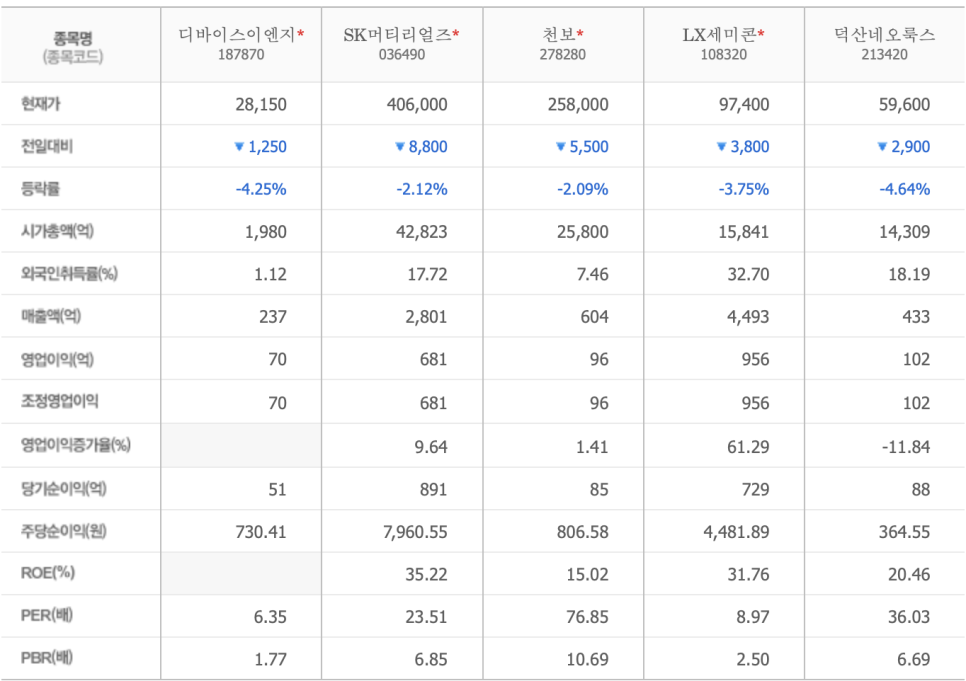The height and width of the screenshot is (681, 966).
Task: Select the 조정영업이익 row label
Action: (59, 401)
